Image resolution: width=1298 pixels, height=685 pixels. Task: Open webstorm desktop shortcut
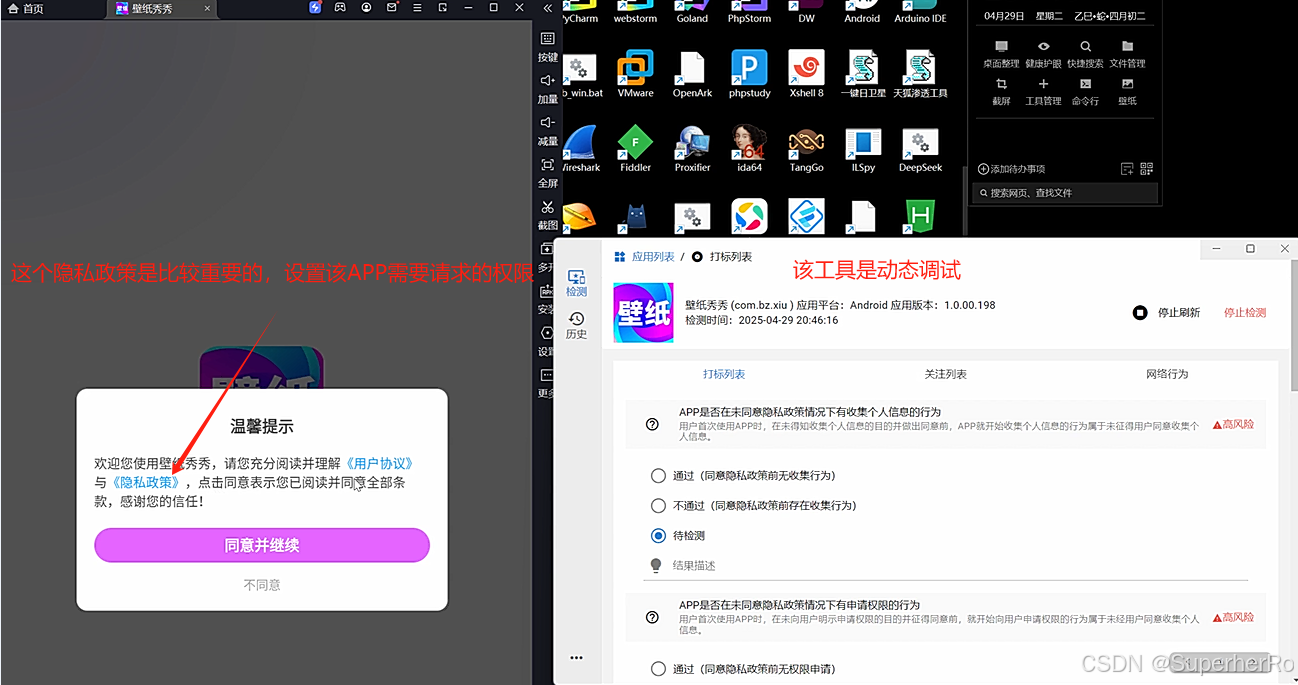635,13
